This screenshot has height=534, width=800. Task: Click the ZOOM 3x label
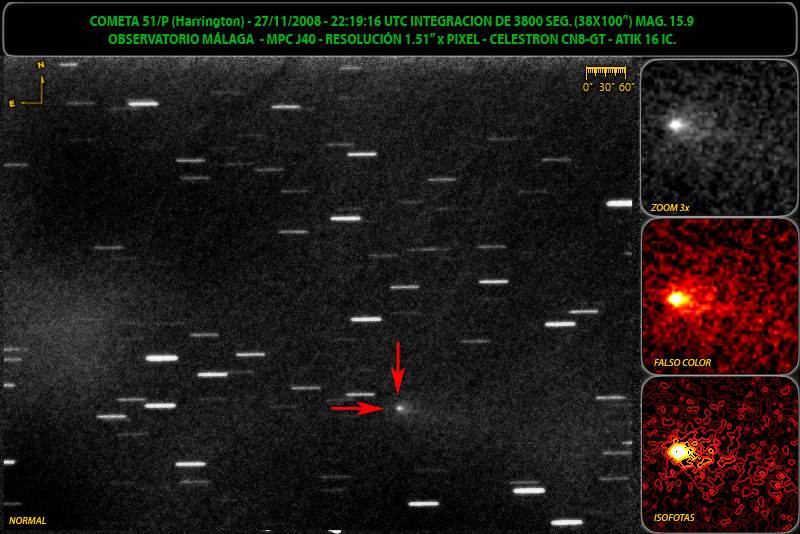[x=670, y=208]
